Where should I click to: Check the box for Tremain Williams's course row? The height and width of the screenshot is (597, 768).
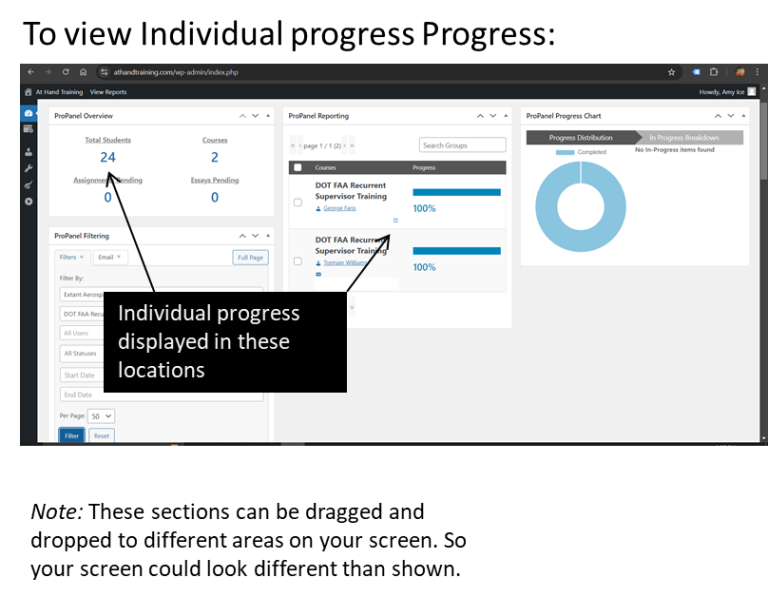tap(298, 261)
